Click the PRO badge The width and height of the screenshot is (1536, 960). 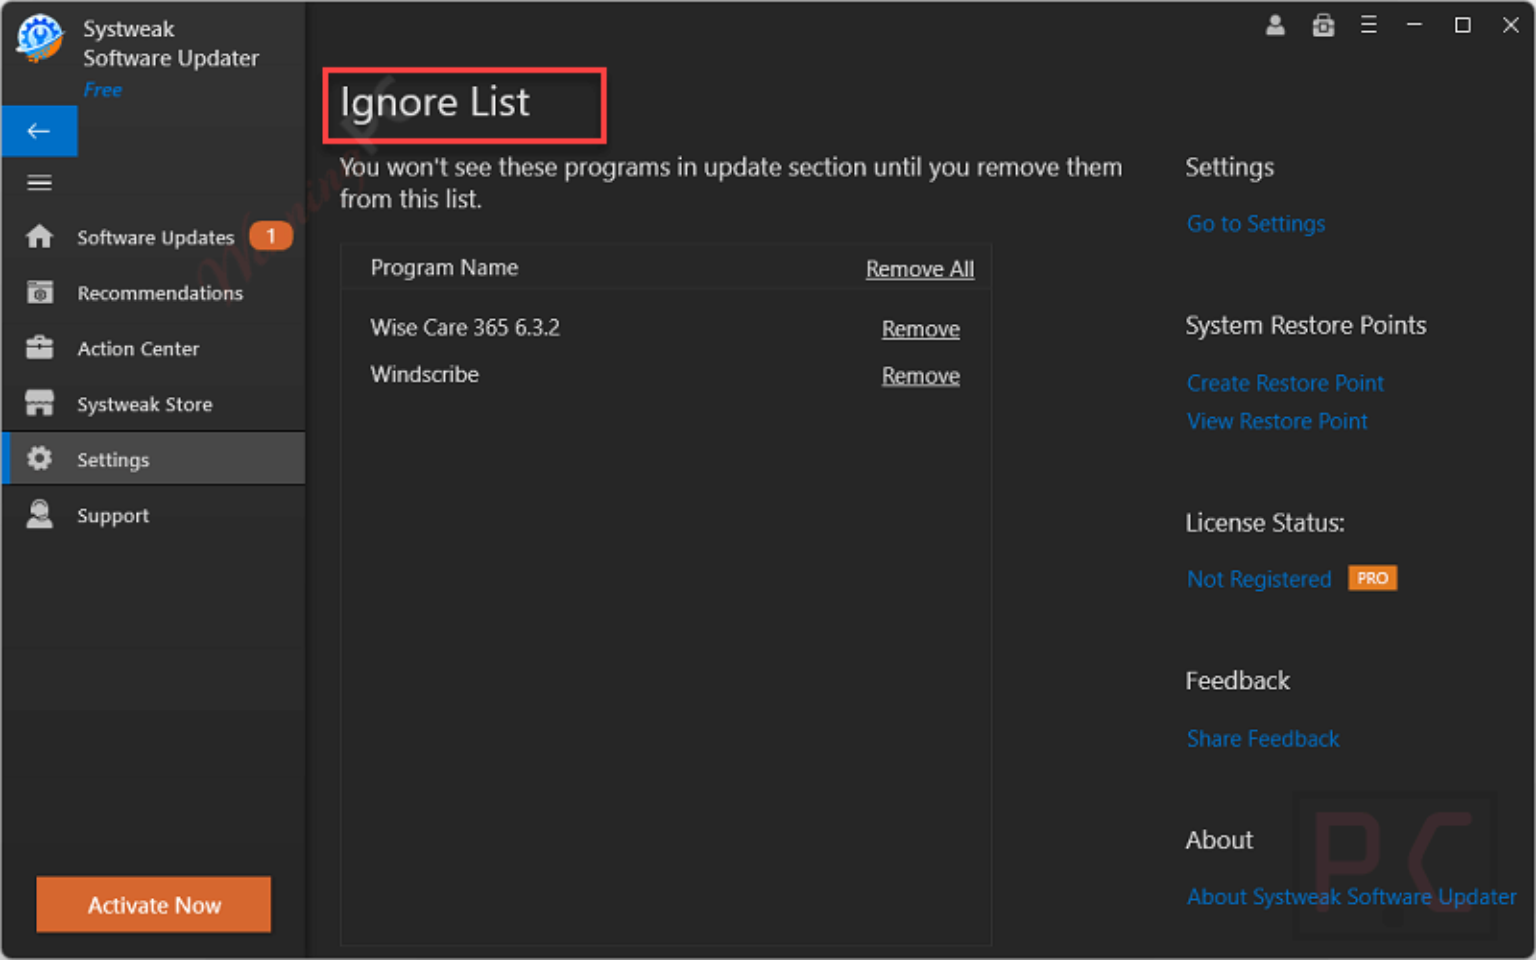tap(1372, 578)
